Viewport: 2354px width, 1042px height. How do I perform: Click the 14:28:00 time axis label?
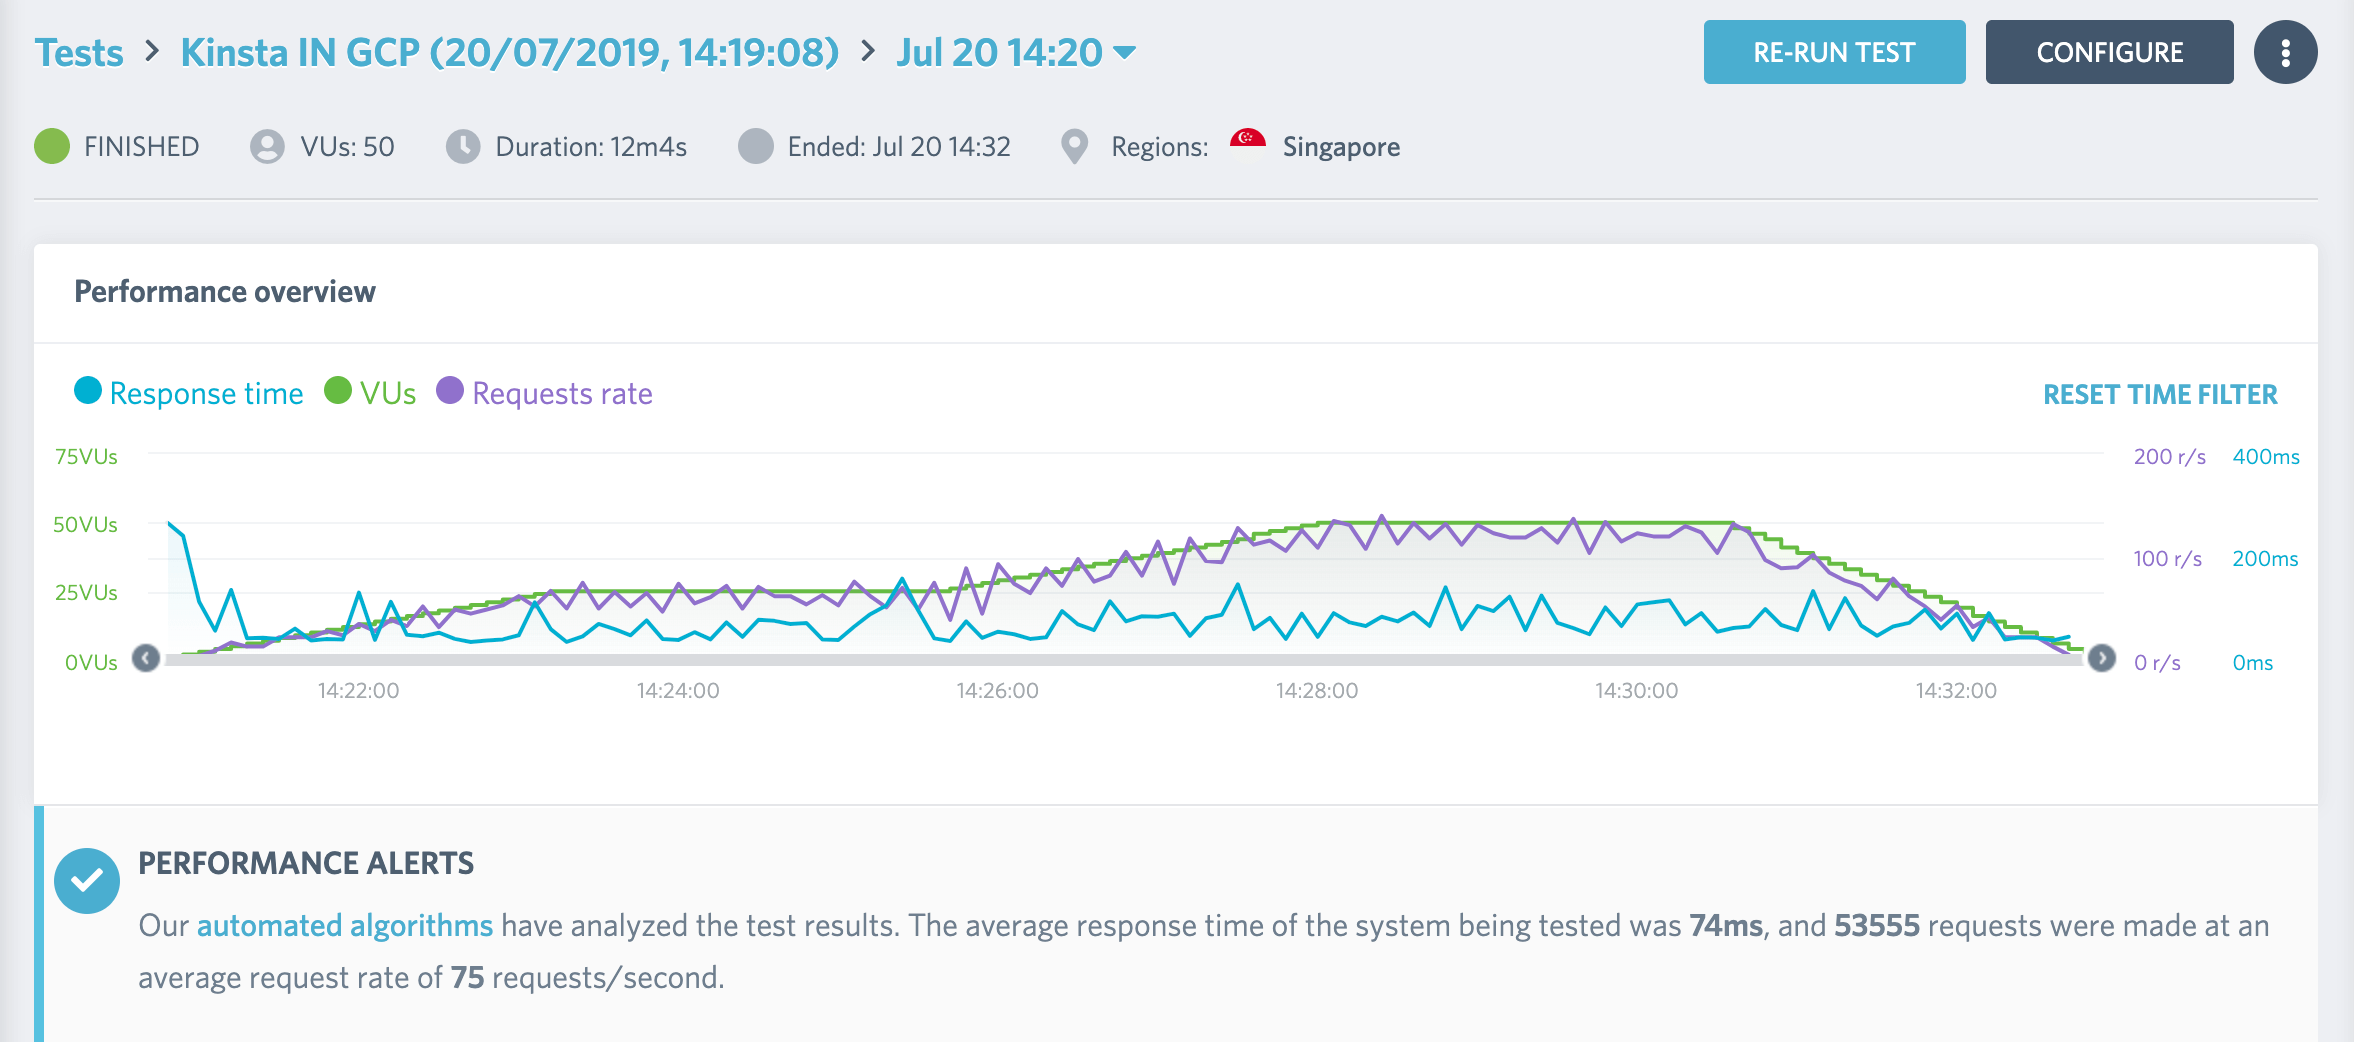pyautogui.click(x=1317, y=690)
